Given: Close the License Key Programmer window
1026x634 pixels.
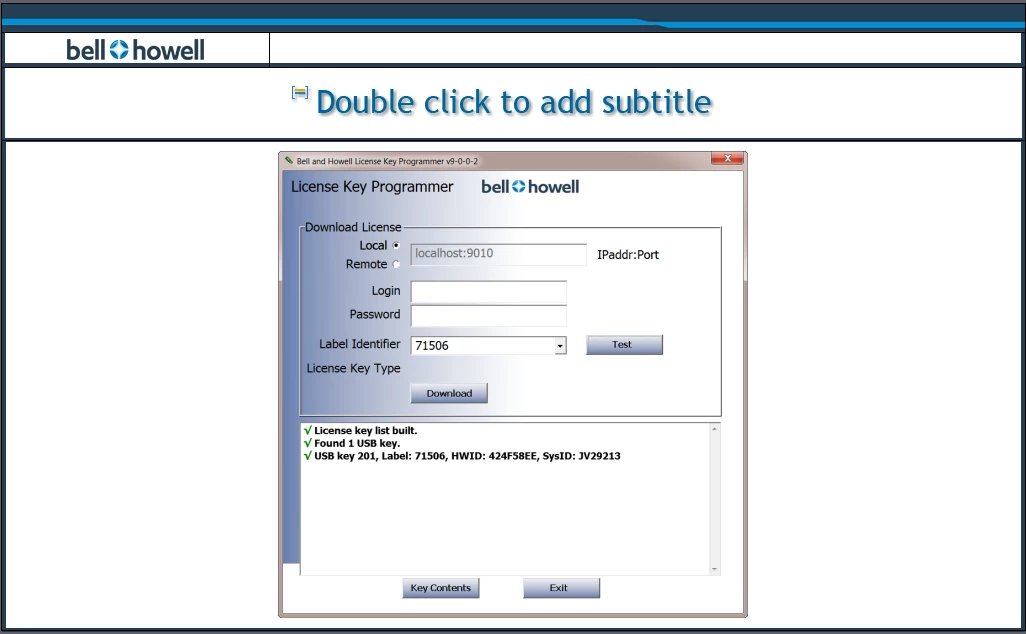Looking at the screenshot, I should (728, 158).
